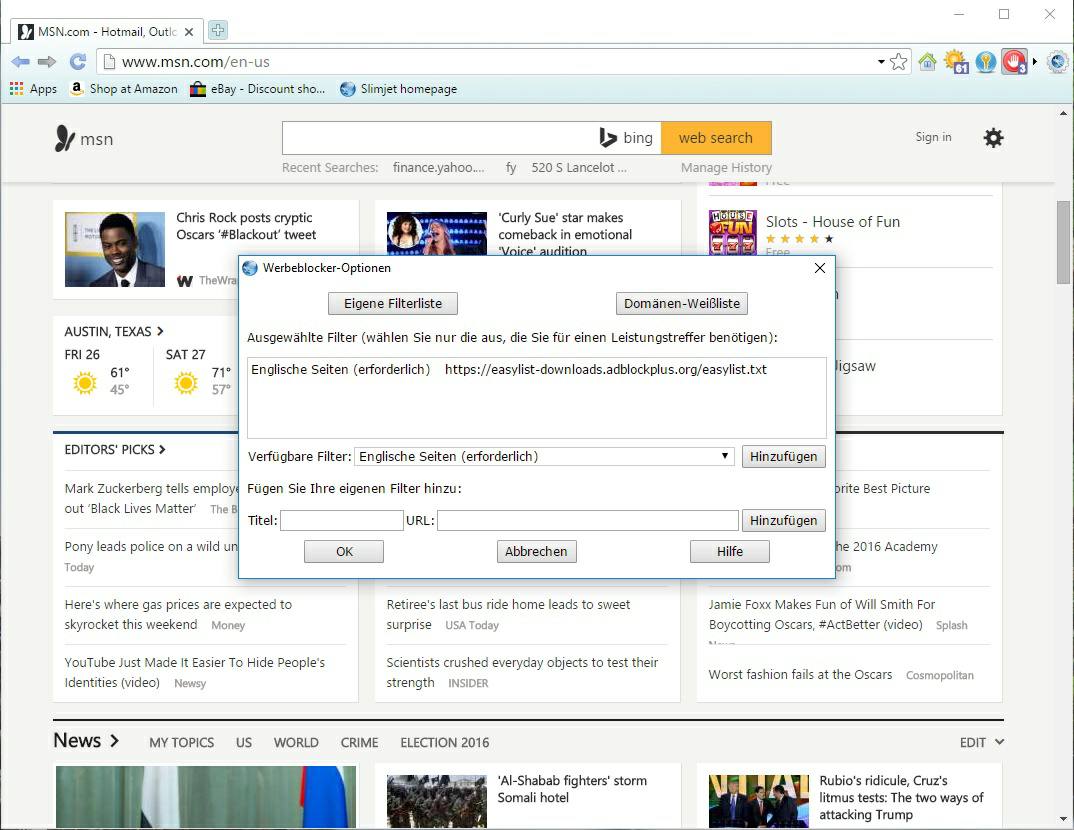Image resolution: width=1074 pixels, height=830 pixels.
Task: Click the blue key password manager icon
Action: pos(986,62)
